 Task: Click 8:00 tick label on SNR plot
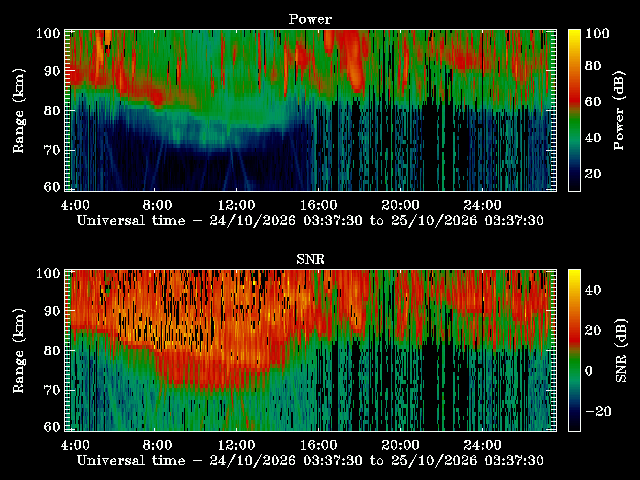click(x=157, y=445)
